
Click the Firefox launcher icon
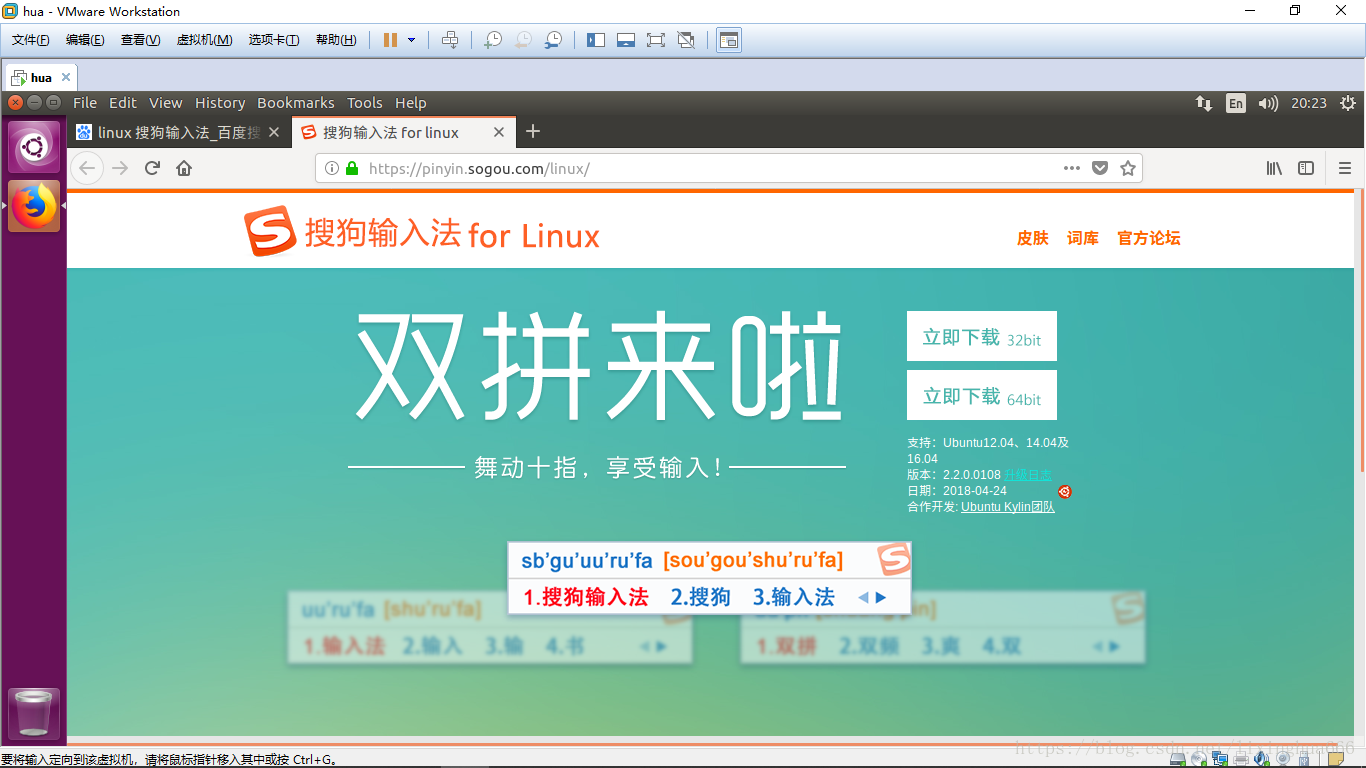(34, 206)
